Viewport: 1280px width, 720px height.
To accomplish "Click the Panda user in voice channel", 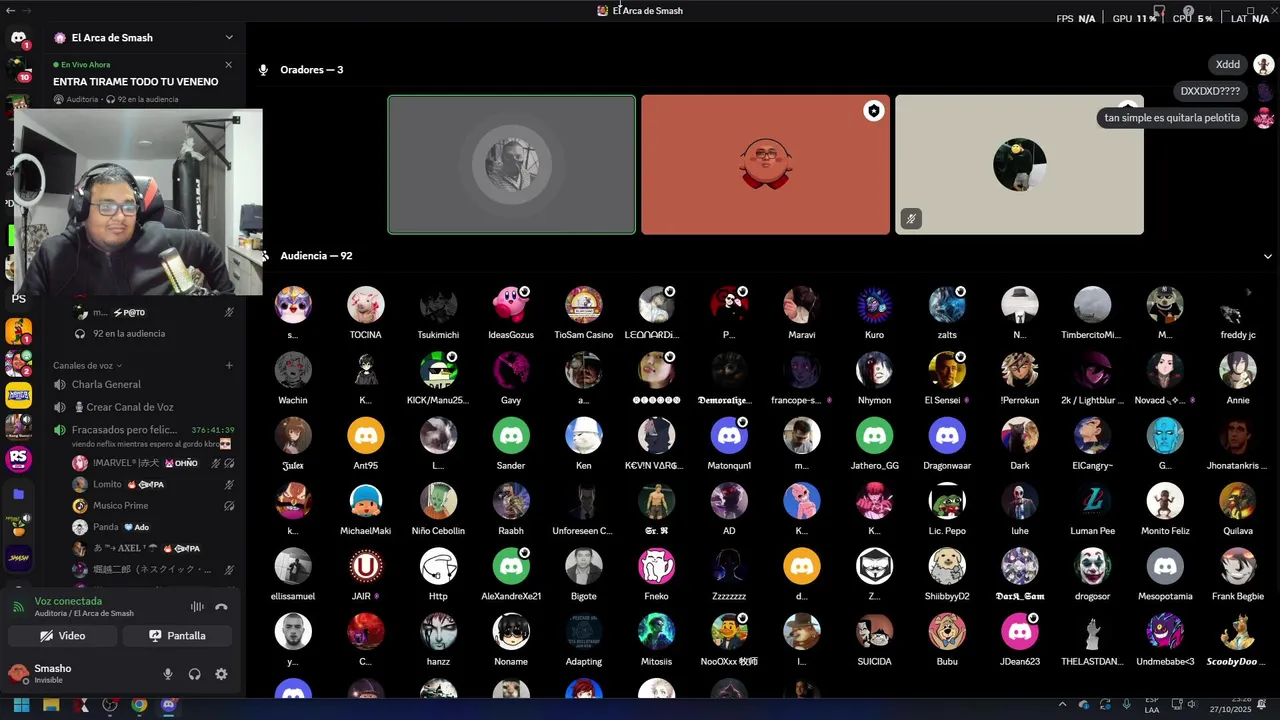I will tap(153, 527).
